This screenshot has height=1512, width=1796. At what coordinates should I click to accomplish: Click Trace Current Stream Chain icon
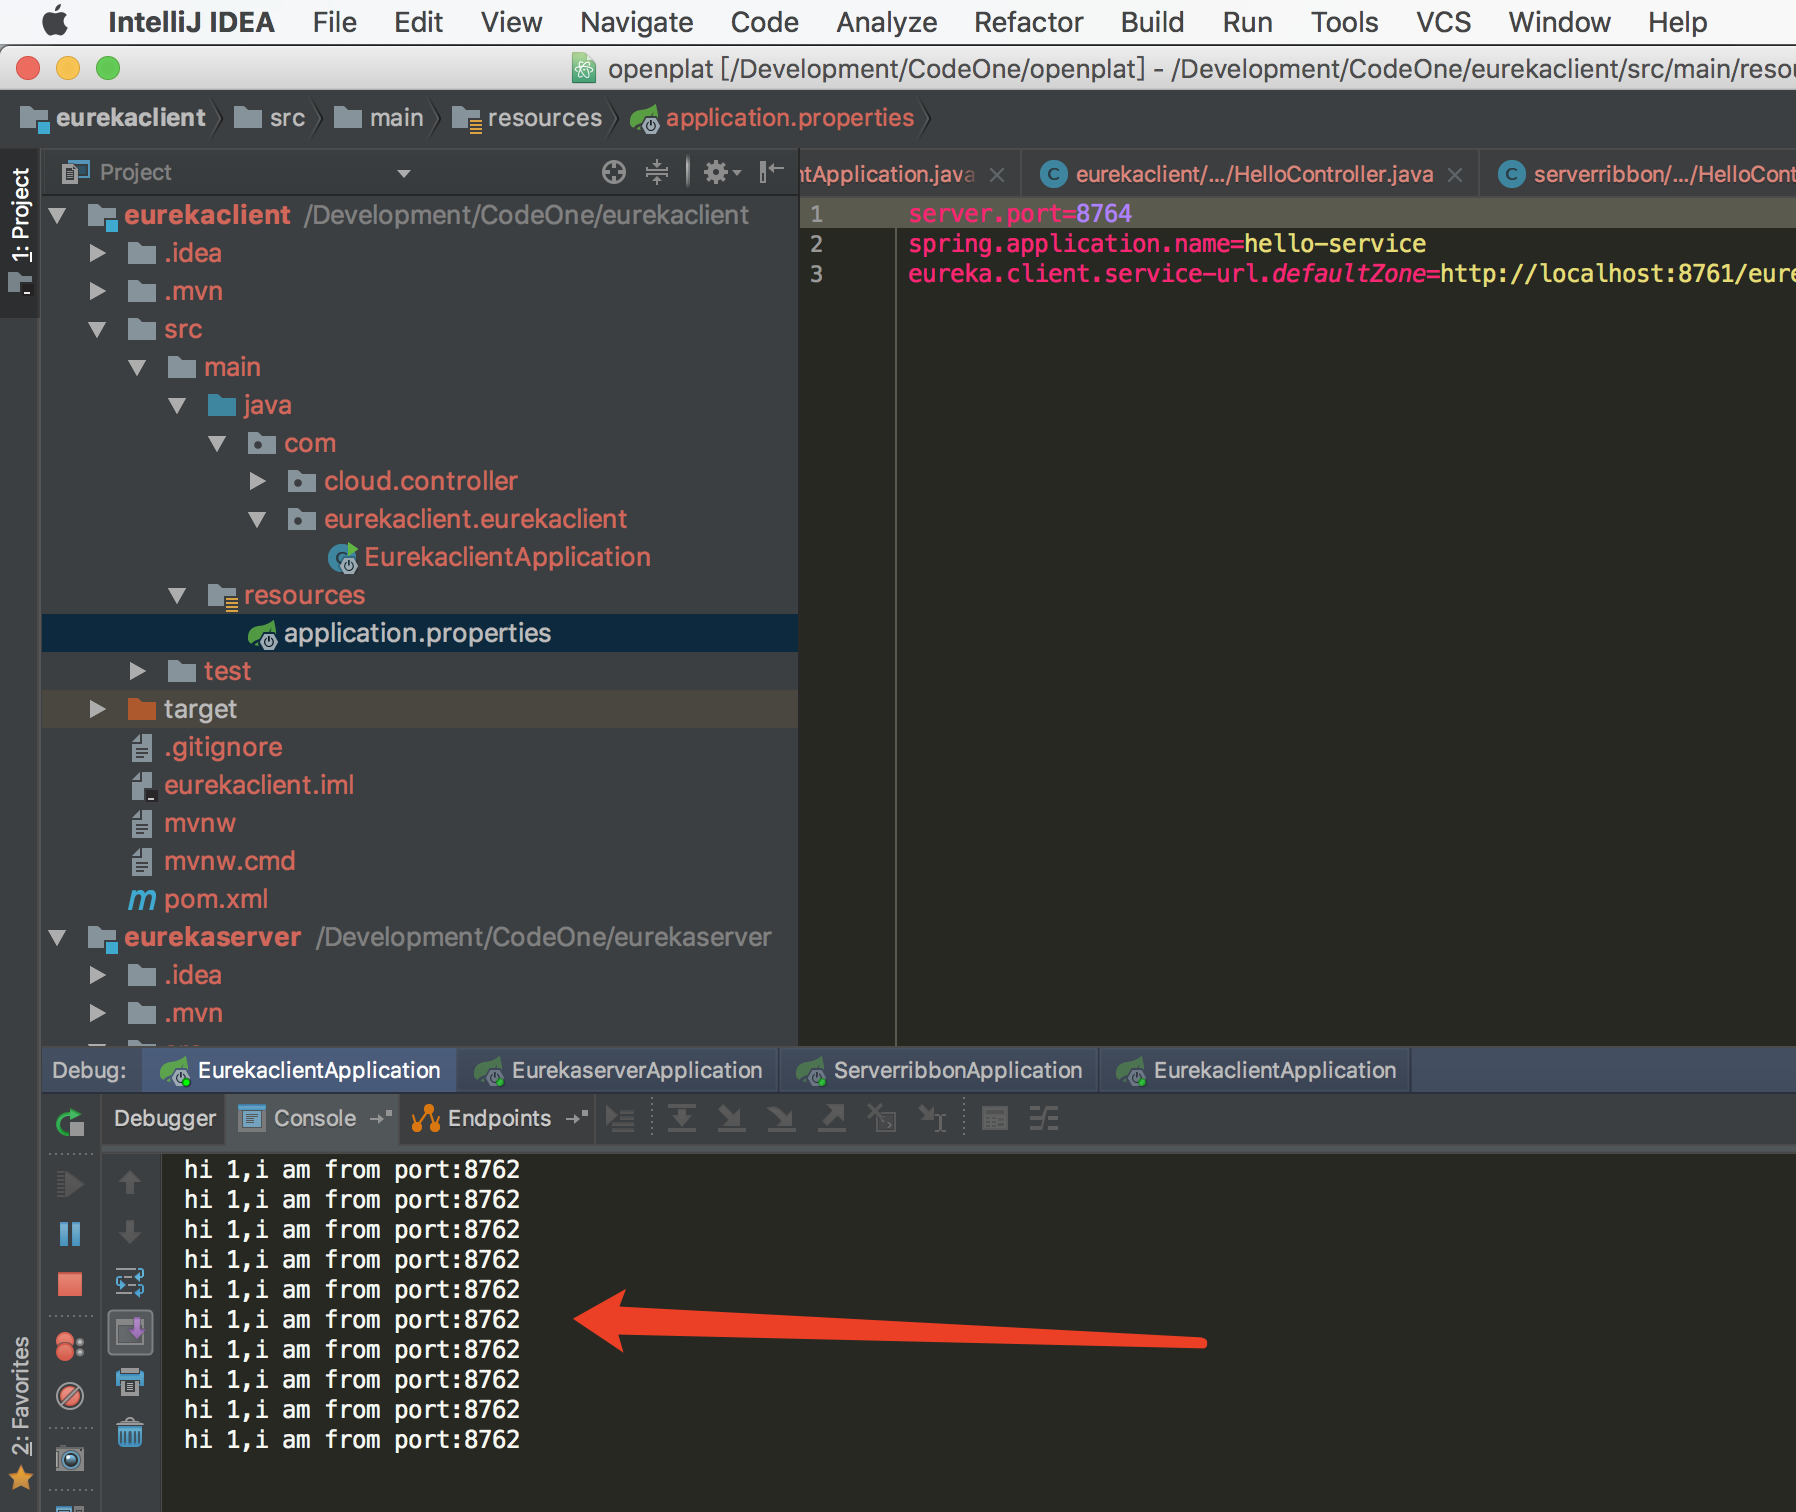coord(1044,1119)
